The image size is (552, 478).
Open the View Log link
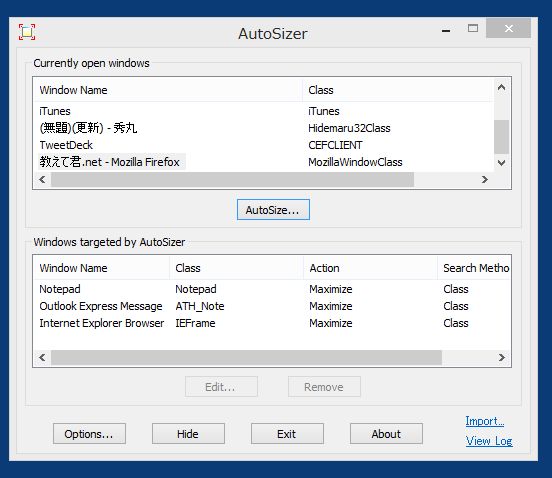pos(489,441)
